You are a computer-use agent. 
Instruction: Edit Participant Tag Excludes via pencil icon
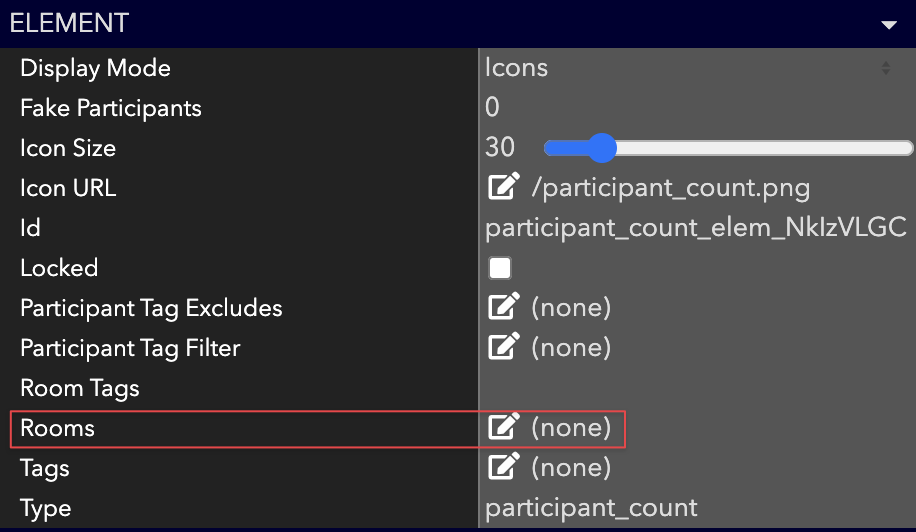point(504,306)
